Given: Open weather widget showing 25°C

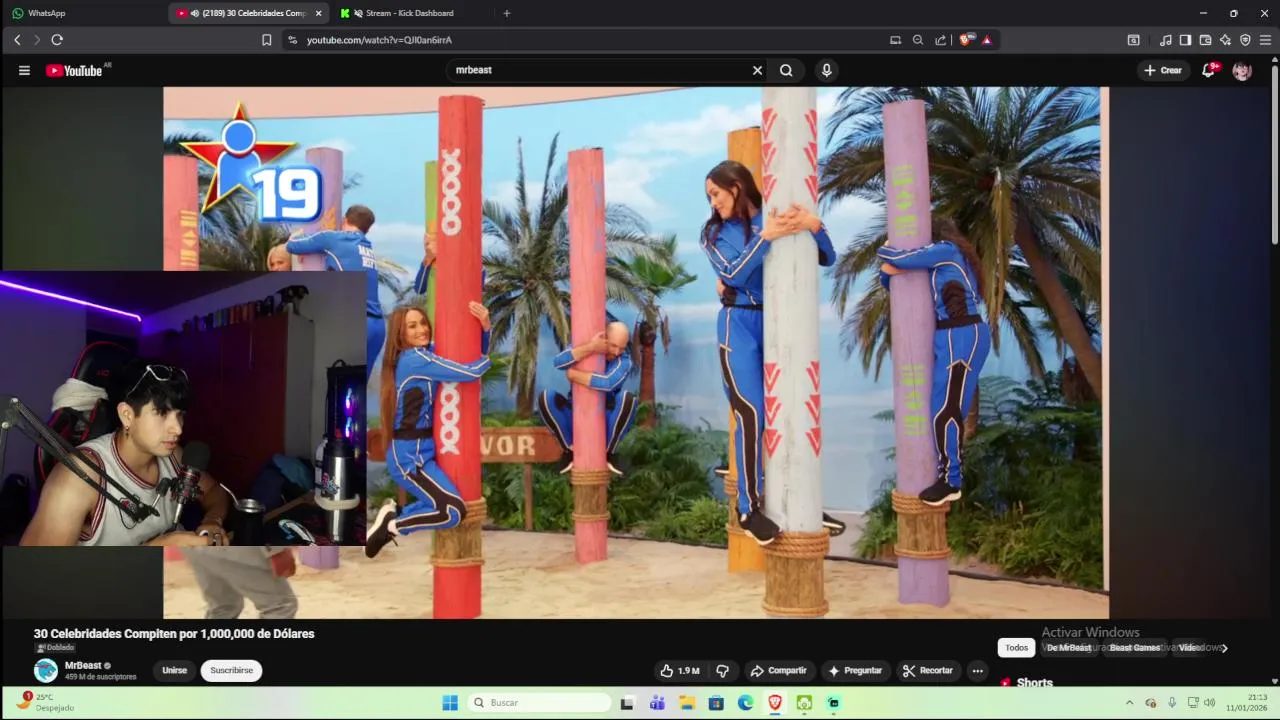Looking at the screenshot, I should (45, 702).
